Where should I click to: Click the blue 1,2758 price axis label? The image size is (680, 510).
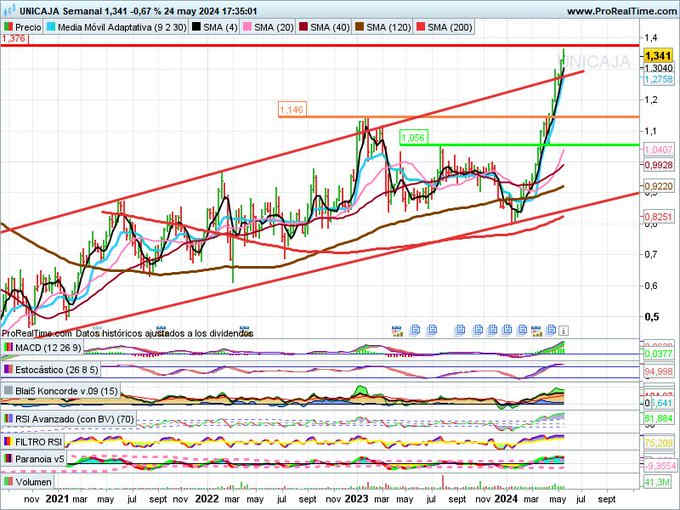658,79
